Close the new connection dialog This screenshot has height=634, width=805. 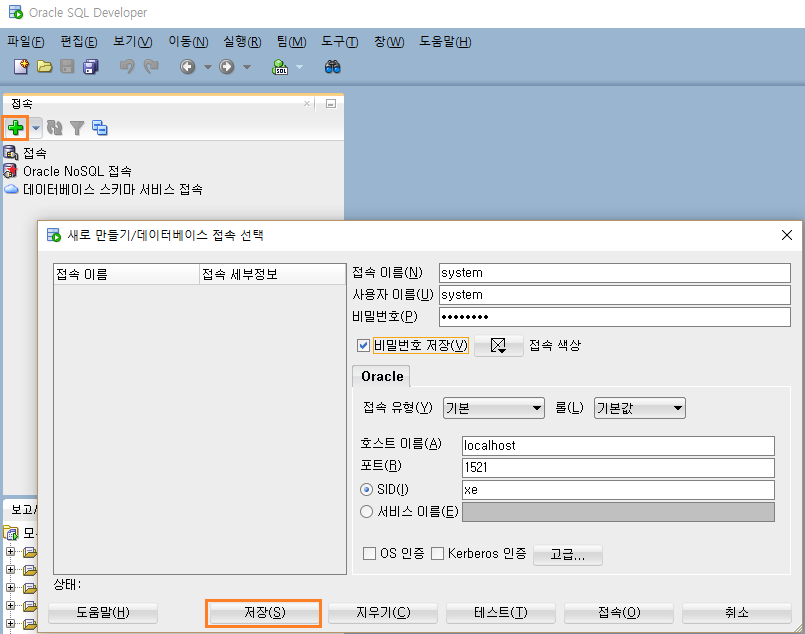click(787, 235)
